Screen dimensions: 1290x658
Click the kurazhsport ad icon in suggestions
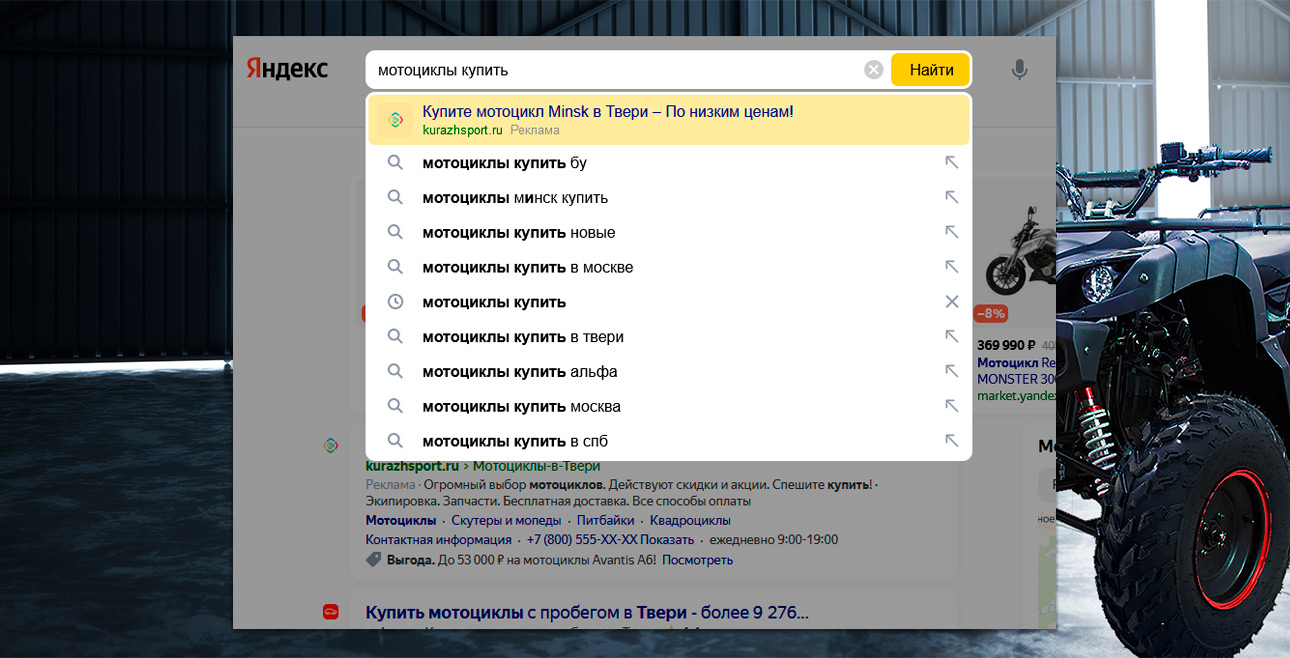pyautogui.click(x=396, y=120)
